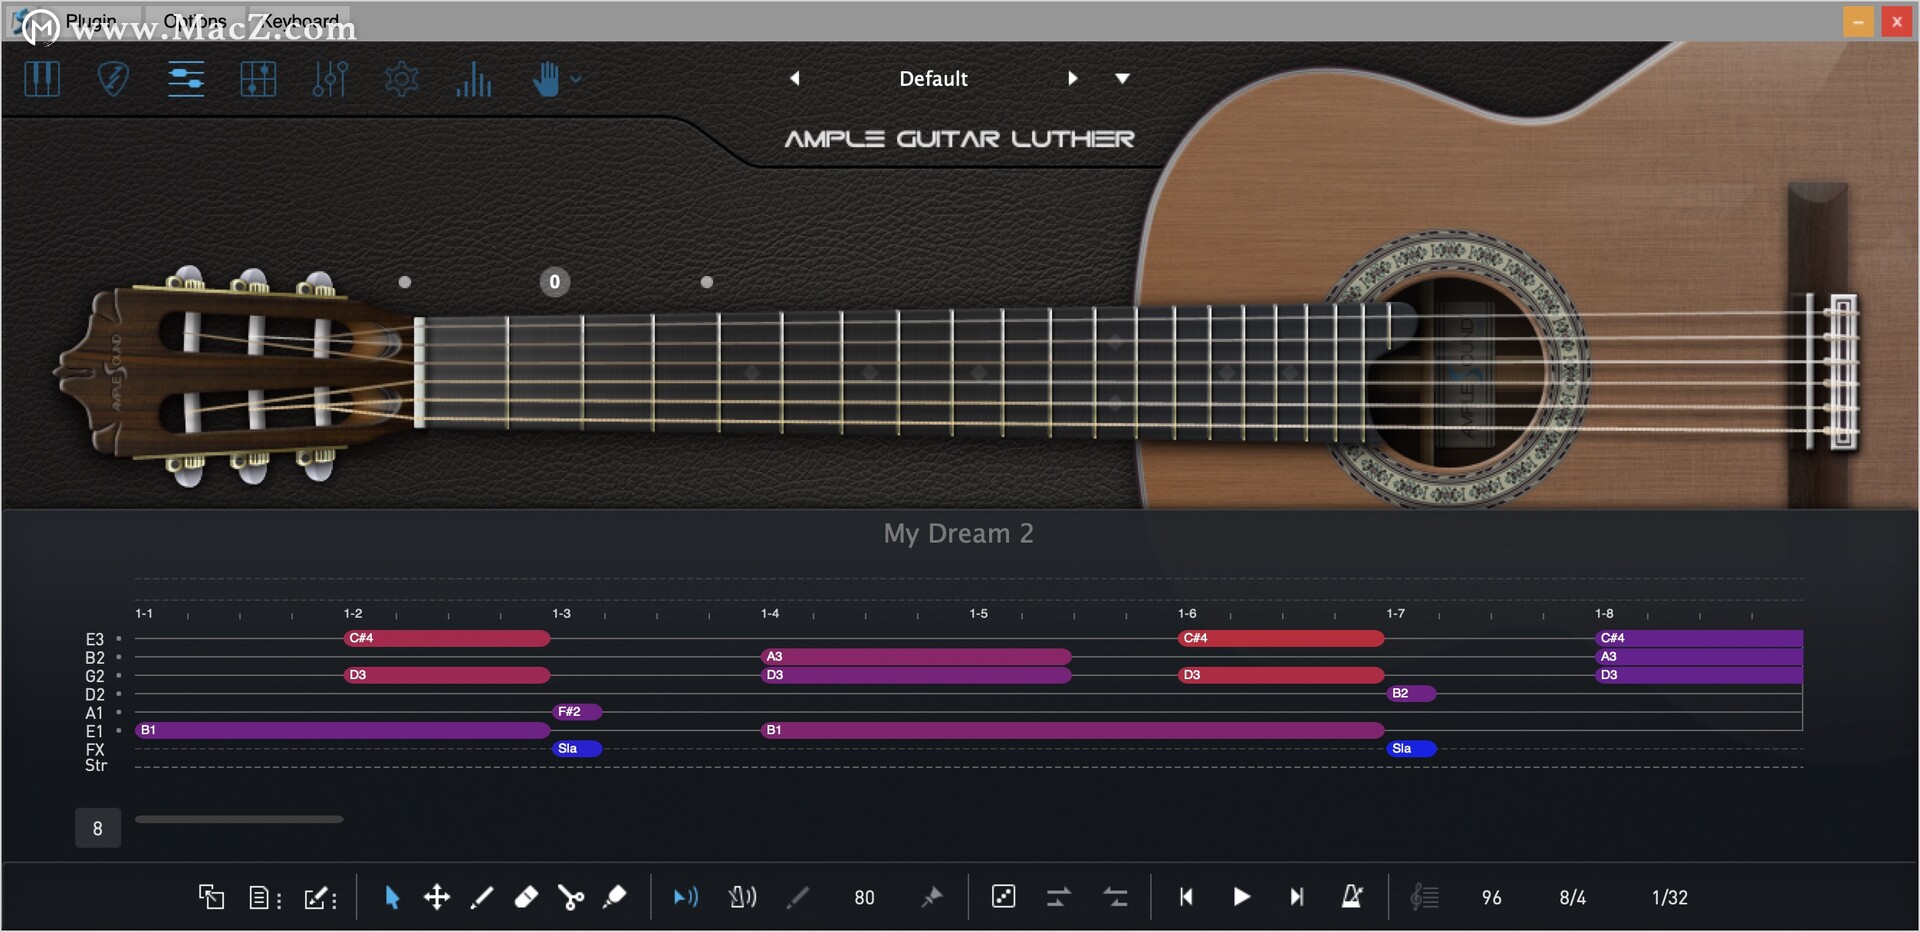Click the dimmed velocity pencil icon
Screen dimensions: 1920x932
[x=797, y=897]
